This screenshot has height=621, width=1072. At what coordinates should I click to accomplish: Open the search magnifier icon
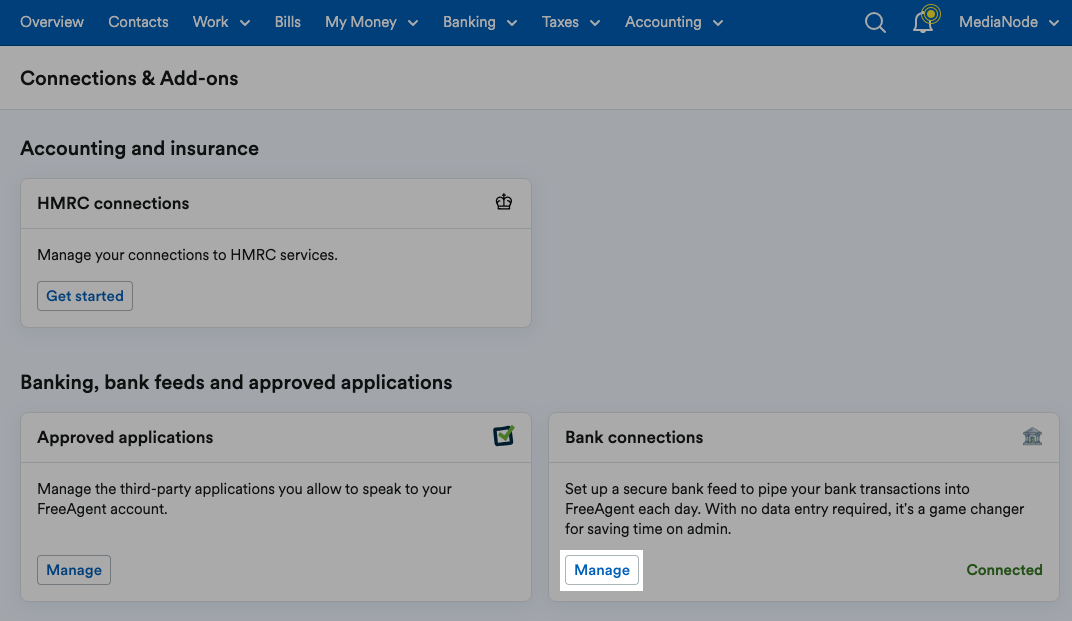pyautogui.click(x=875, y=23)
